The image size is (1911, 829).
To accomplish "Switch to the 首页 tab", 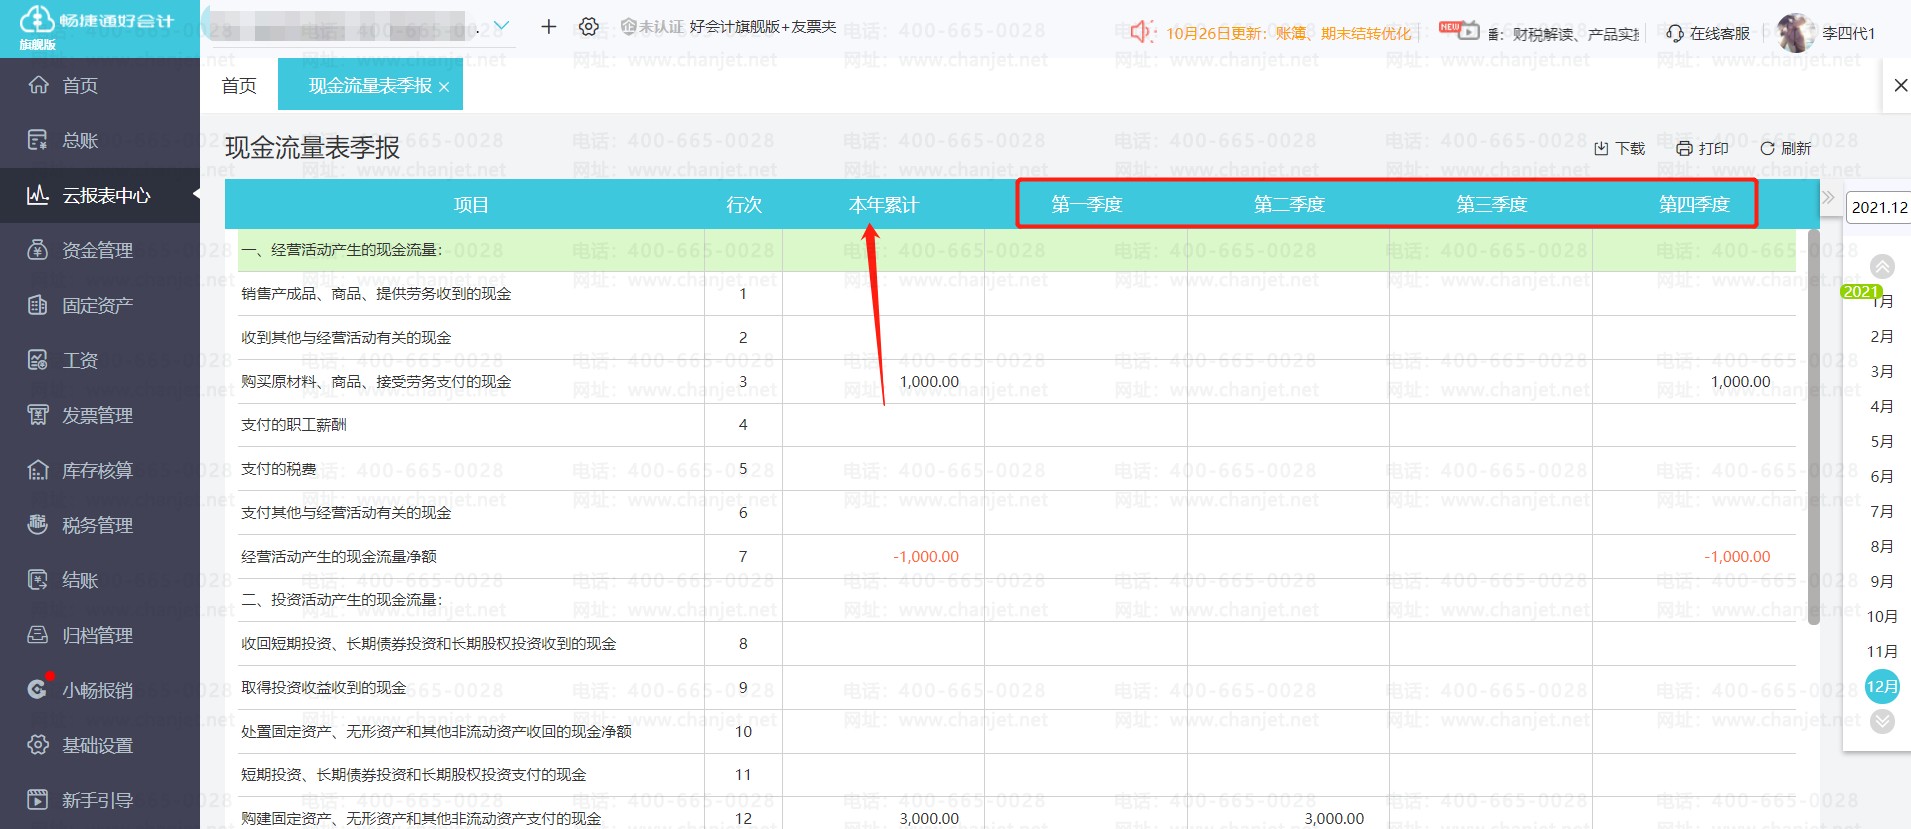I will pos(239,86).
